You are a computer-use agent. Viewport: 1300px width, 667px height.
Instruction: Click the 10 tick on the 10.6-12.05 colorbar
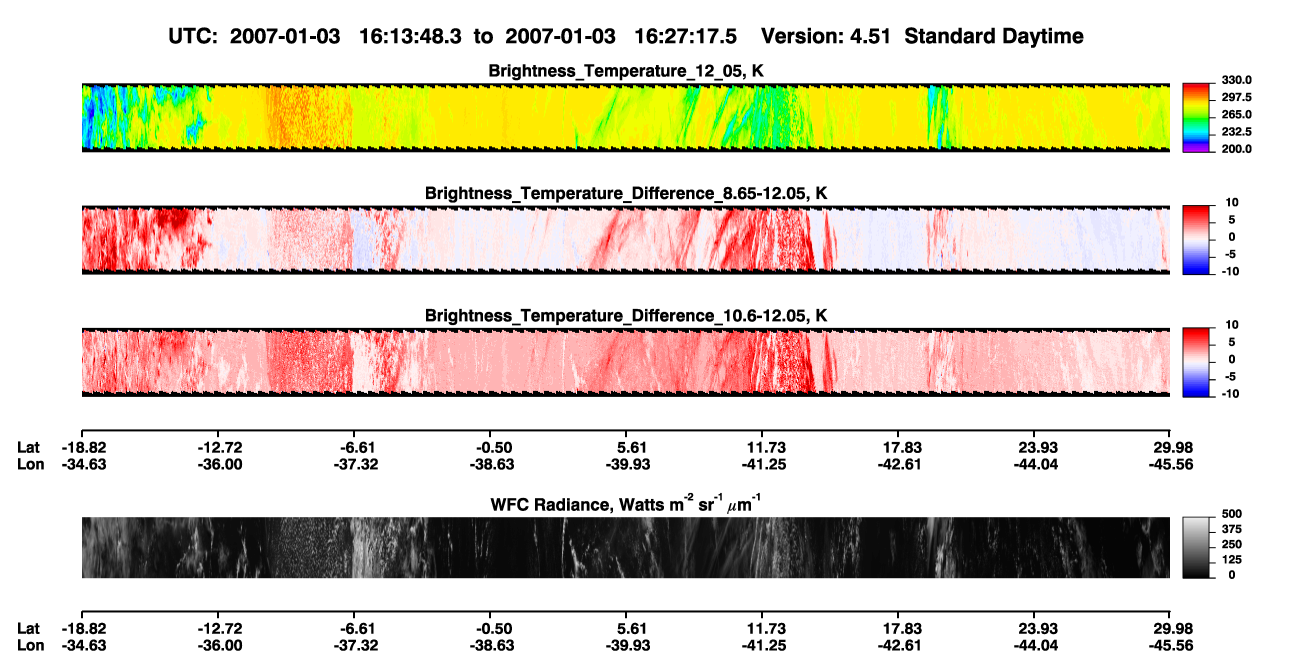coord(1230,324)
